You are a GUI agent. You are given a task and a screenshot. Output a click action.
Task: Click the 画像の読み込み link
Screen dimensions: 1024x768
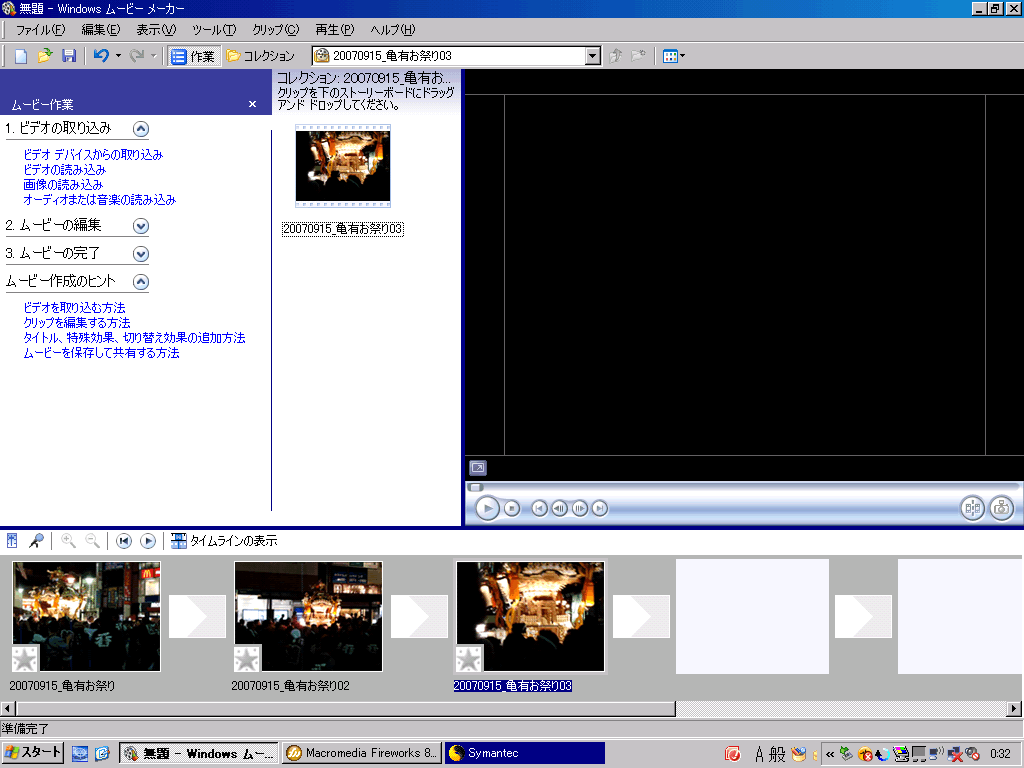click(x=63, y=185)
